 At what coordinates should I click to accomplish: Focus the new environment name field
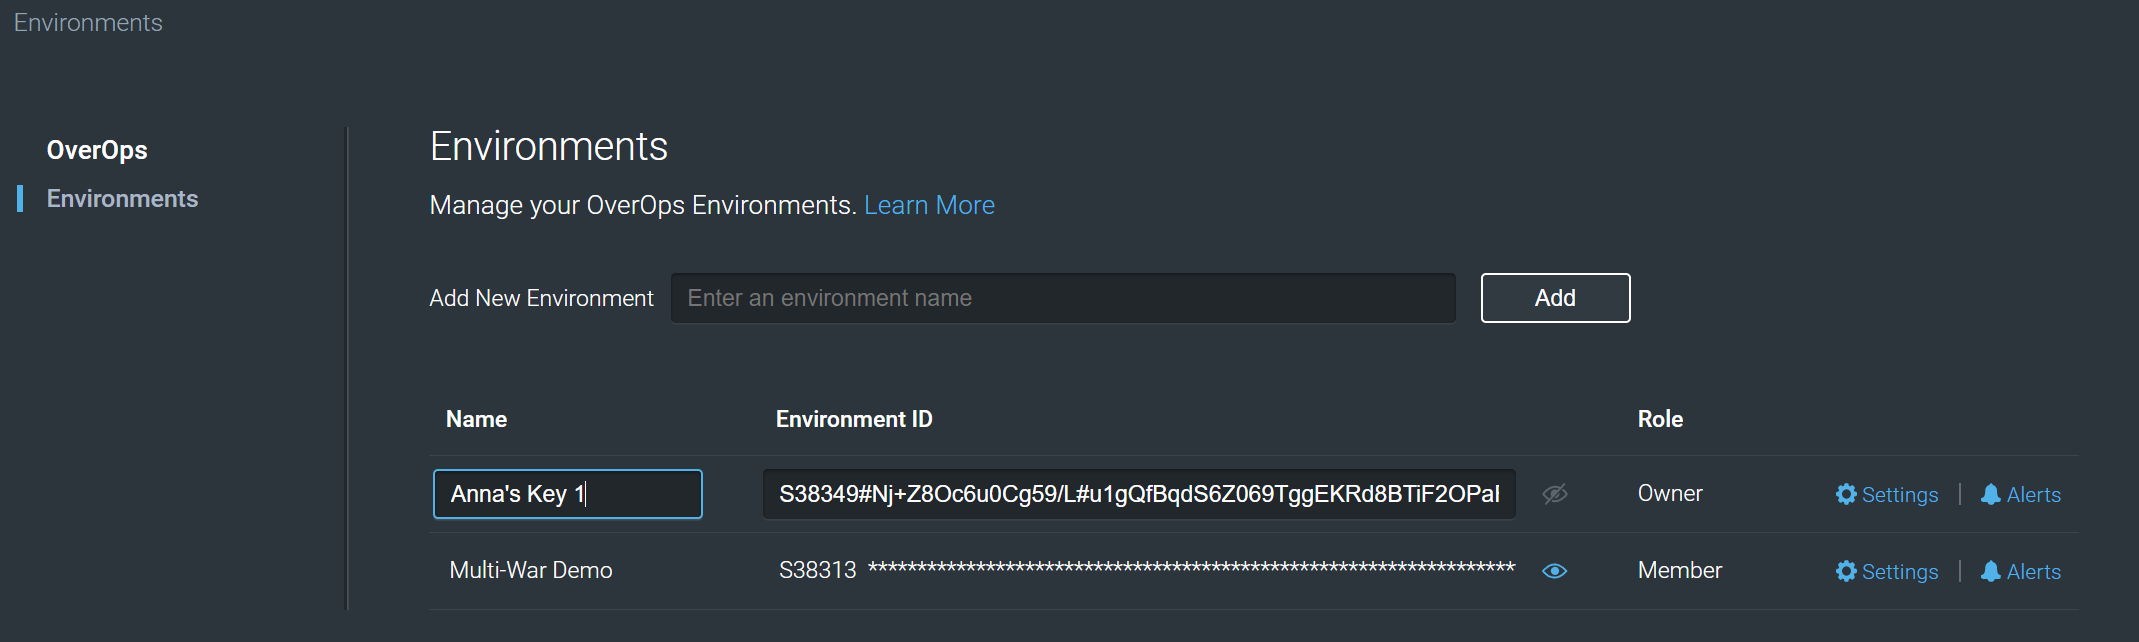(x=1063, y=298)
